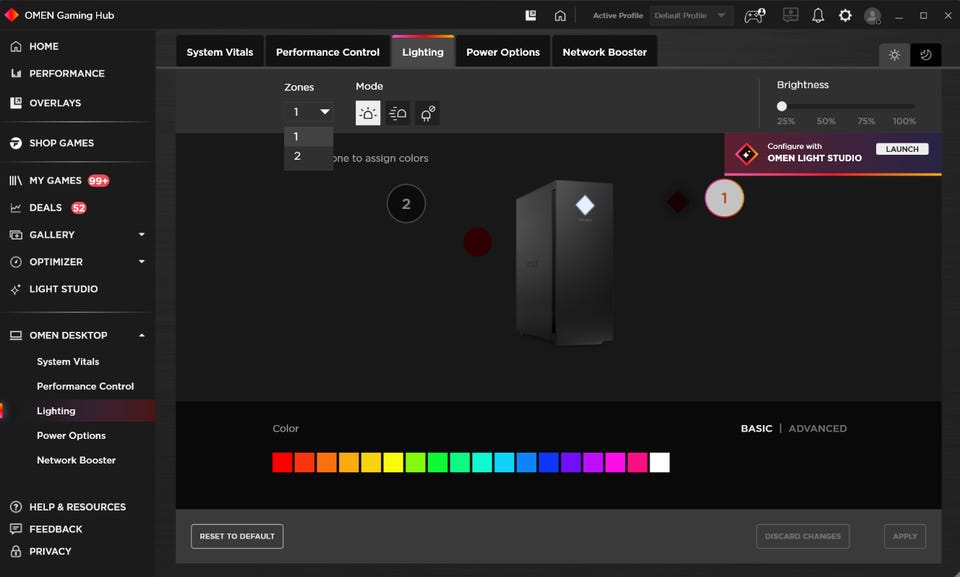Switch color picker to ADVANCED
Screen dimensions: 960x577
[x=817, y=428]
